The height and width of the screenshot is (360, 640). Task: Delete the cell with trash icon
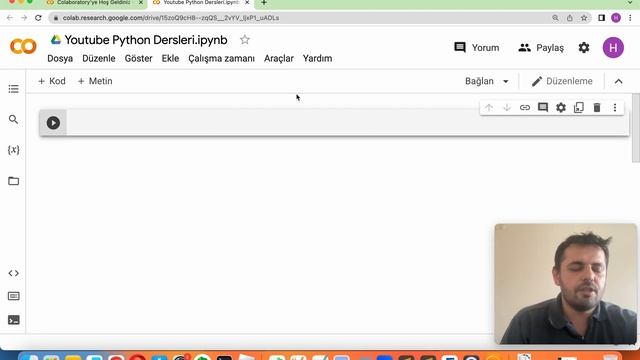click(x=597, y=107)
